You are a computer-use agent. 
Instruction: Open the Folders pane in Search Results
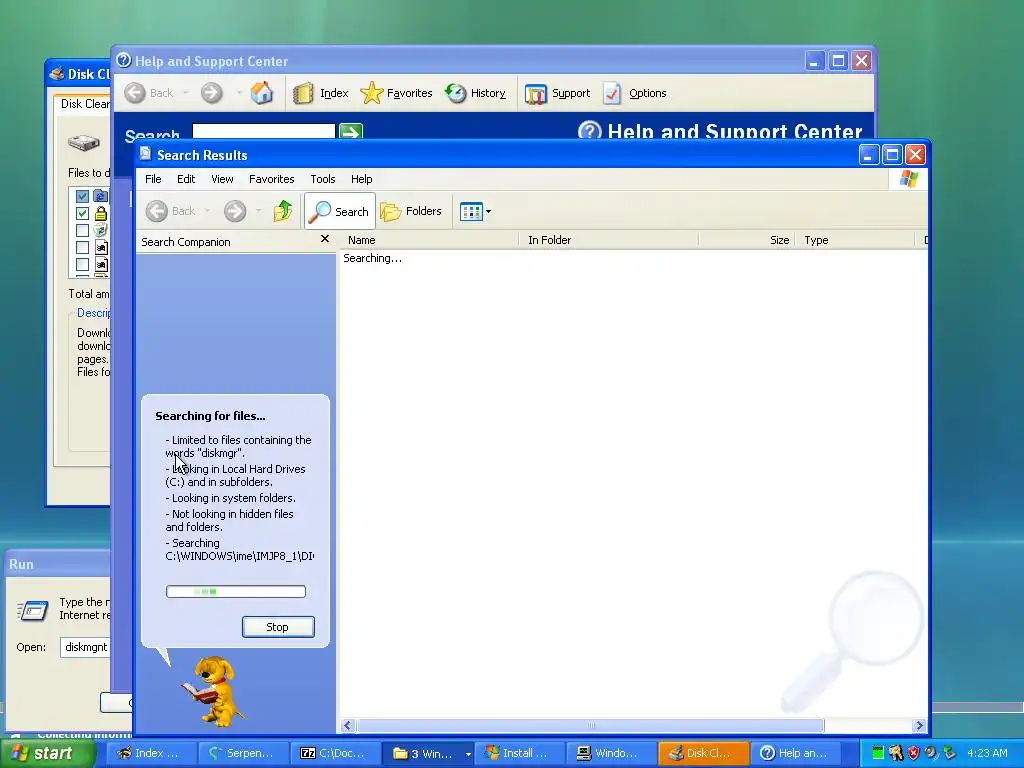[x=411, y=211]
